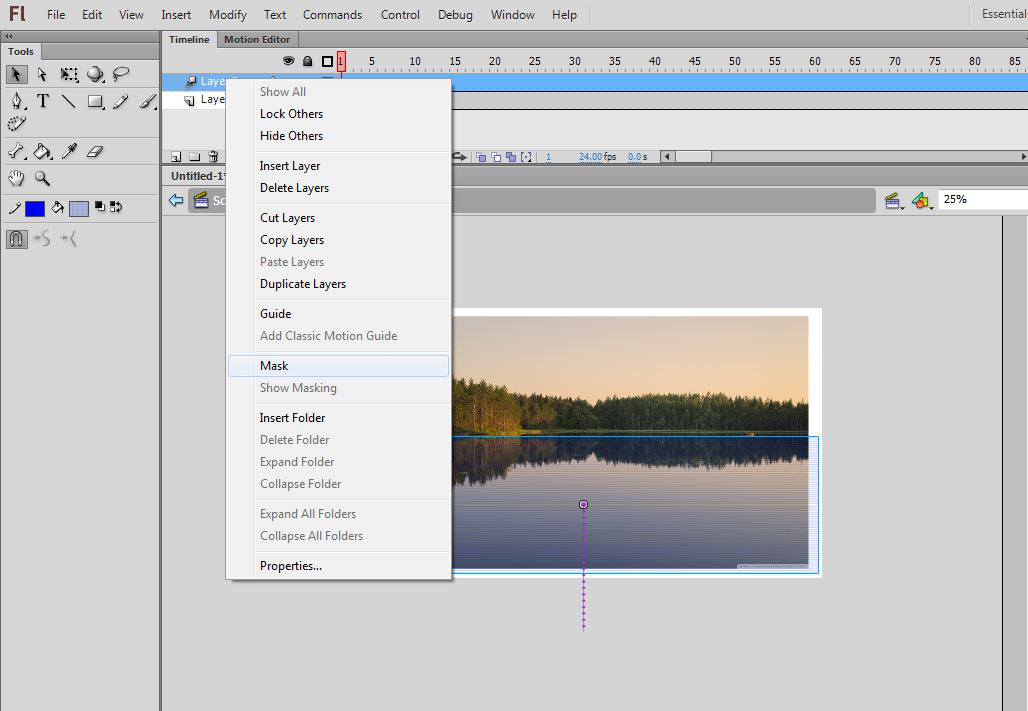Screen dimensions: 1028x711
Task: Choose Mask from the context menu
Action: coord(338,366)
